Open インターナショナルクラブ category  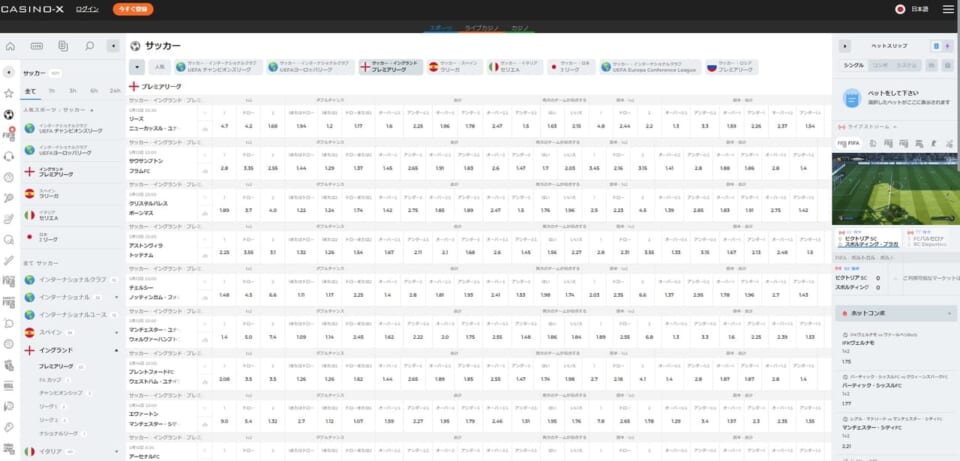[70, 280]
